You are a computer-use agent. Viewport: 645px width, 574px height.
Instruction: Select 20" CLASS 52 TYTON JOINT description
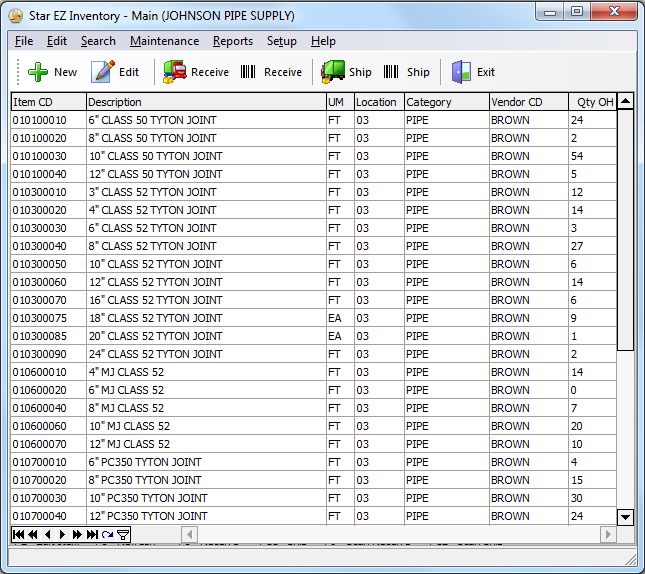155,336
